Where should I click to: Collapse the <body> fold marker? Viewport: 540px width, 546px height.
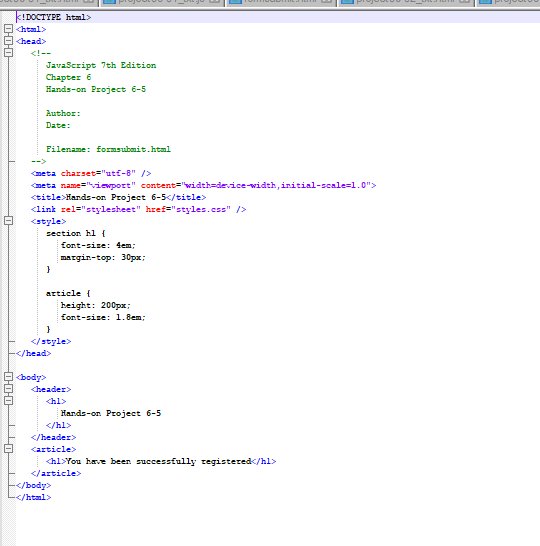pyautogui.click(x=8, y=377)
